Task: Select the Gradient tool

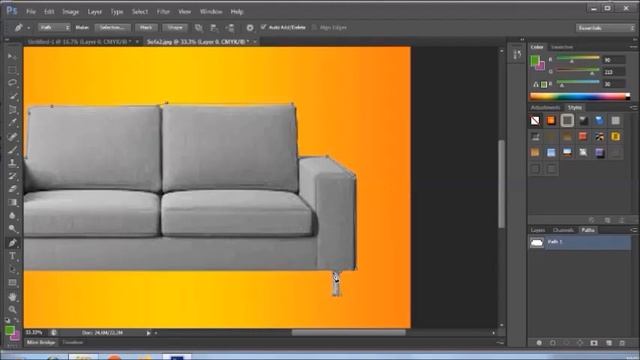Action: 12,202
